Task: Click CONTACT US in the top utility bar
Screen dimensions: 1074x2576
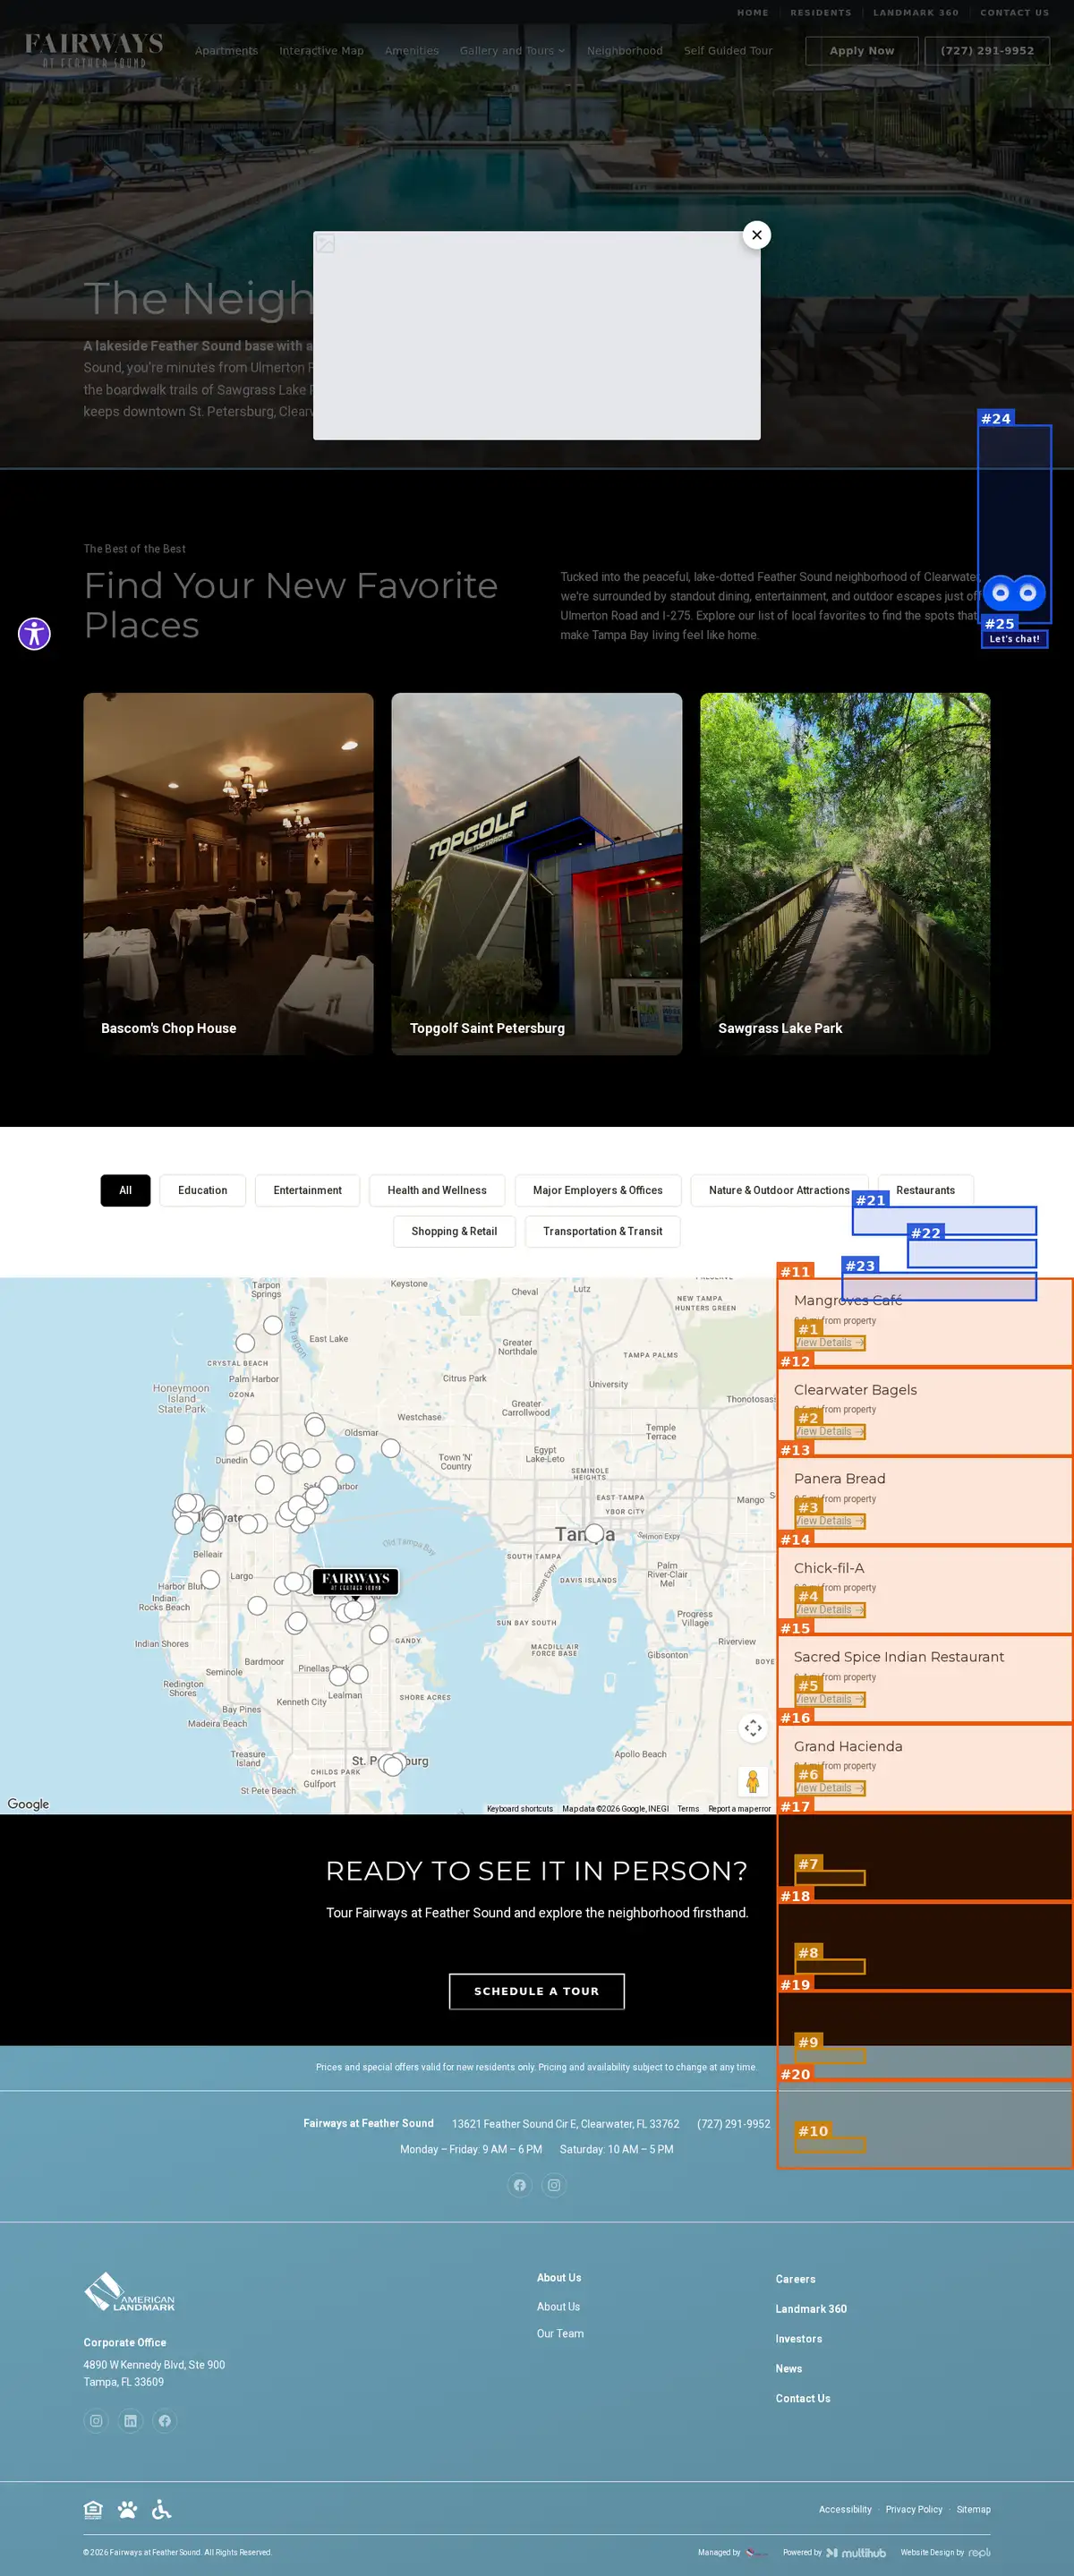Action: 1014,13
